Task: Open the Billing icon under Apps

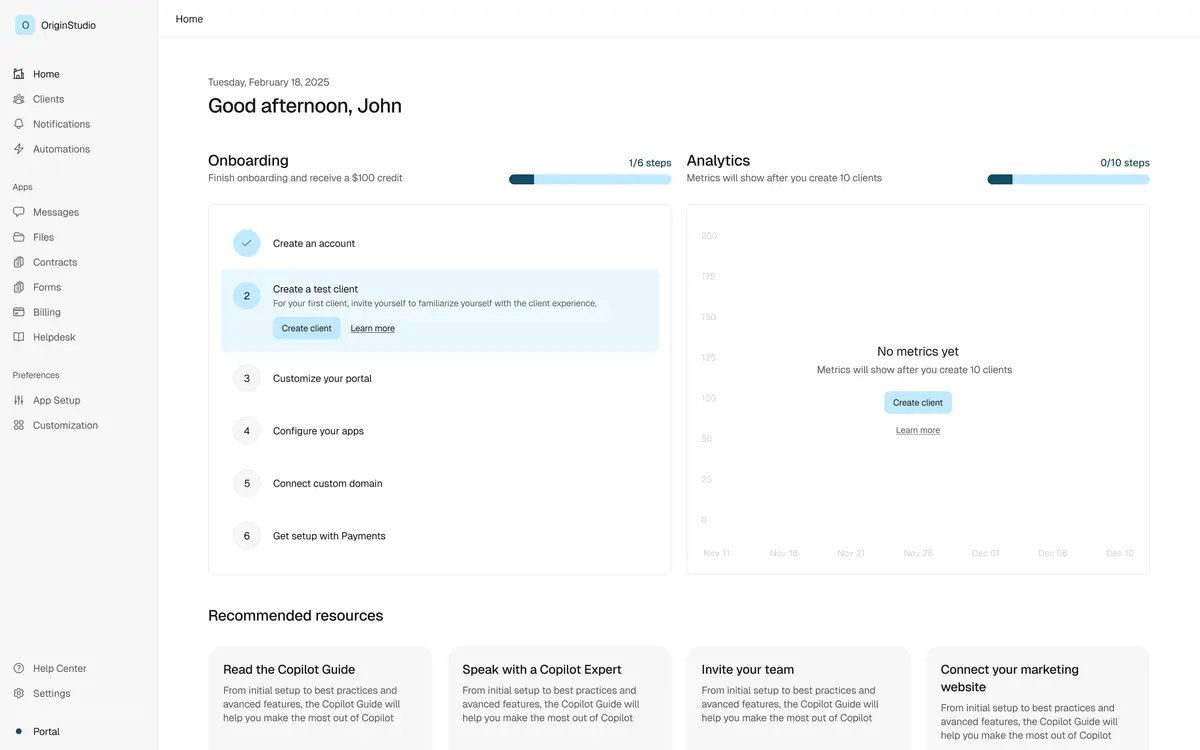Action: (x=17, y=310)
